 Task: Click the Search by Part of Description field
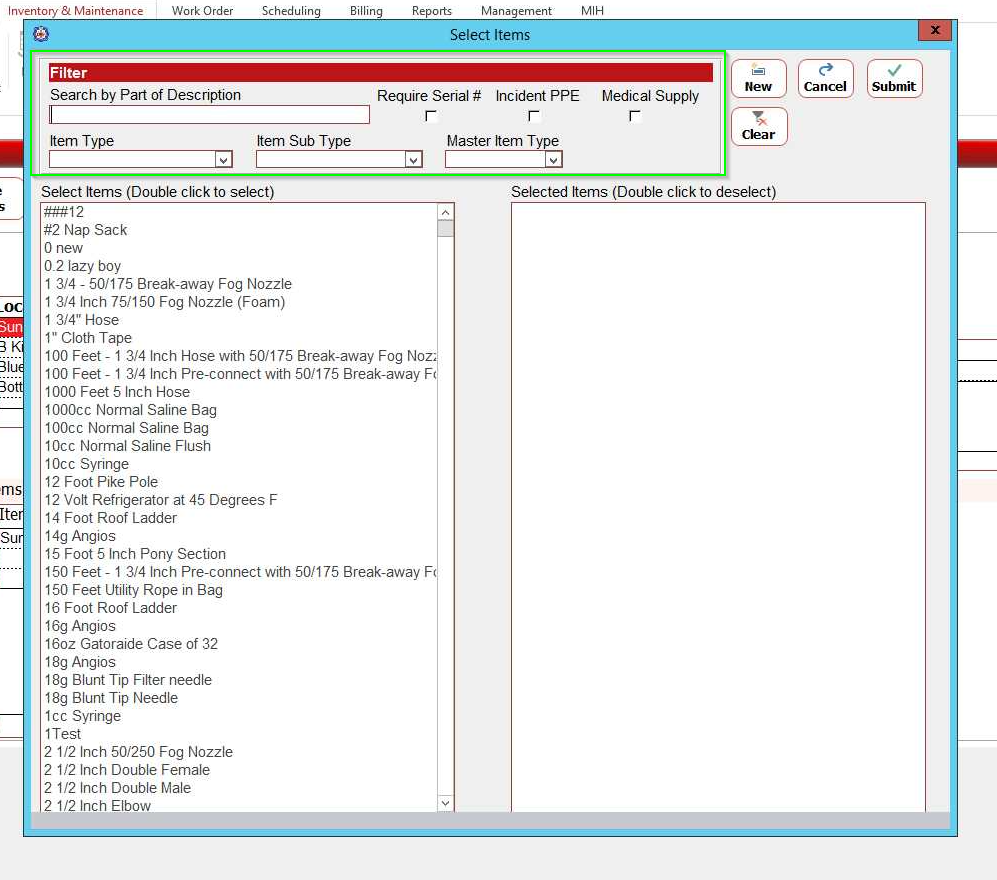pyautogui.click(x=210, y=115)
